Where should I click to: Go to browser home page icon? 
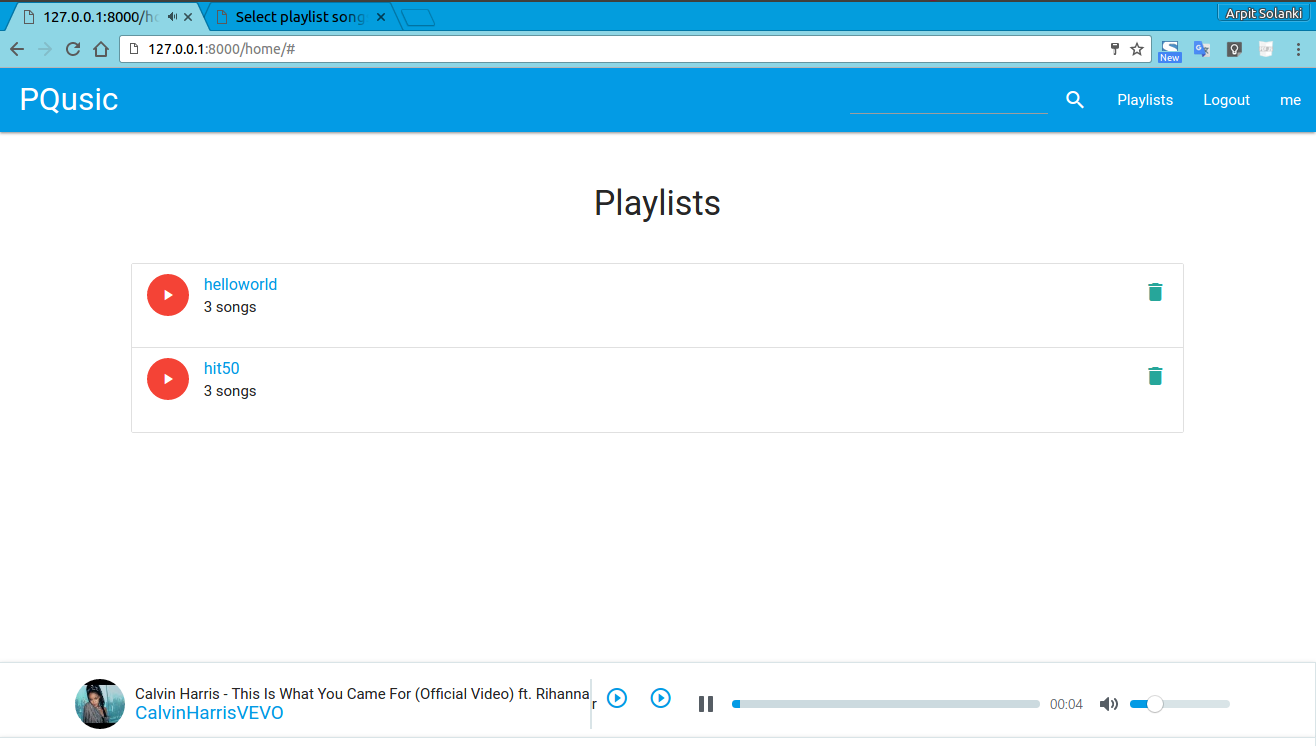(x=101, y=49)
